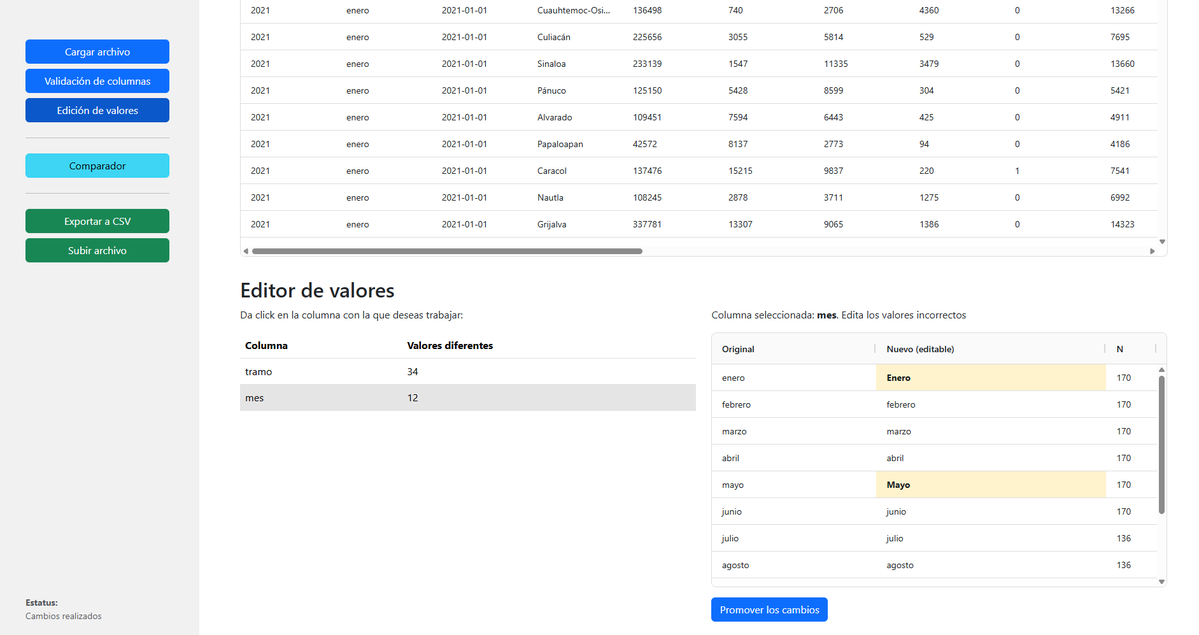1199x635 pixels.
Task: Click count 136 in julio row
Action: tap(1123, 539)
